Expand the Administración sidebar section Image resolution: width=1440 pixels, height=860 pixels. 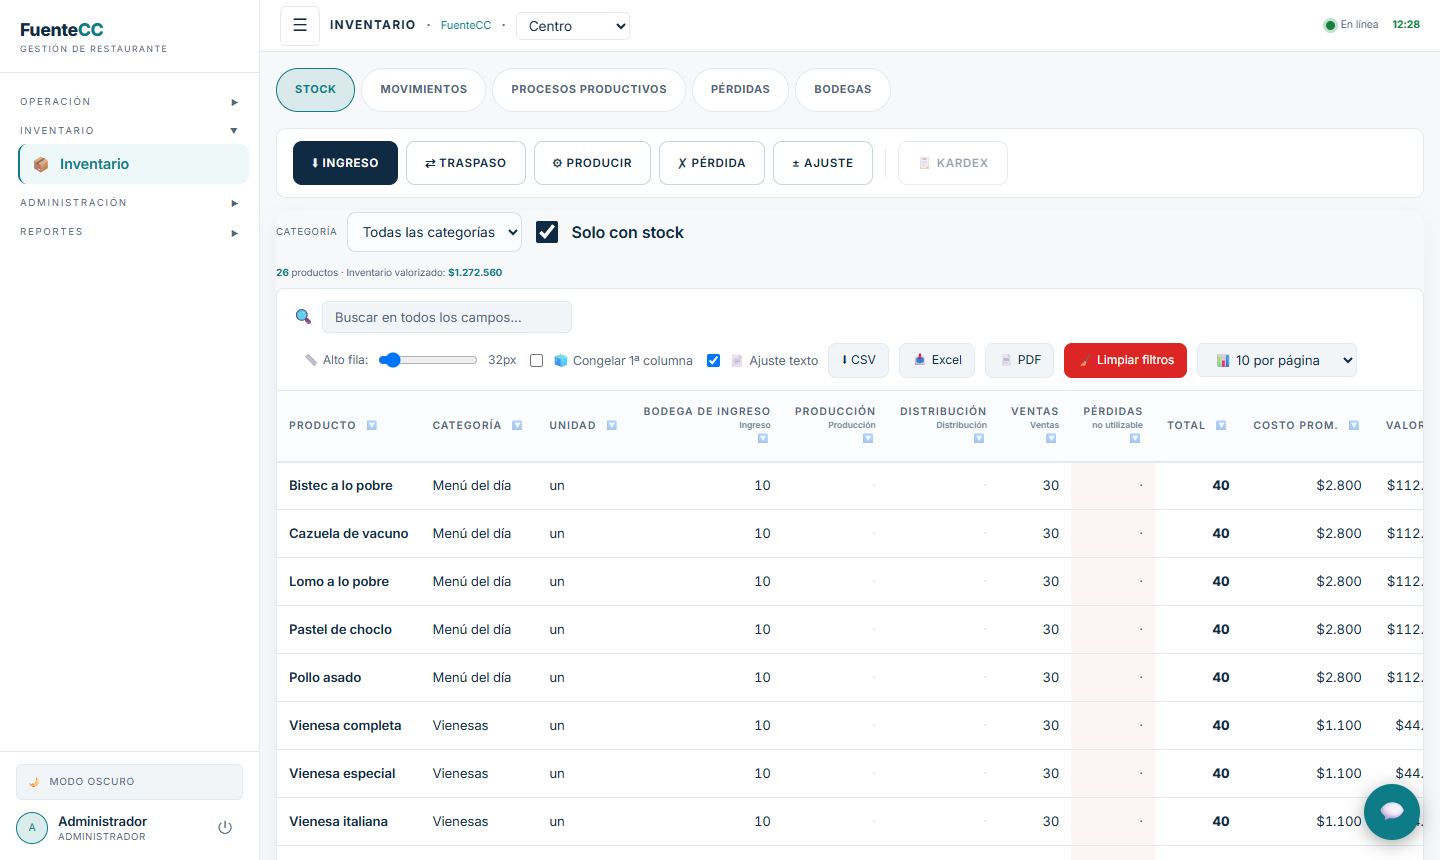[x=129, y=203]
